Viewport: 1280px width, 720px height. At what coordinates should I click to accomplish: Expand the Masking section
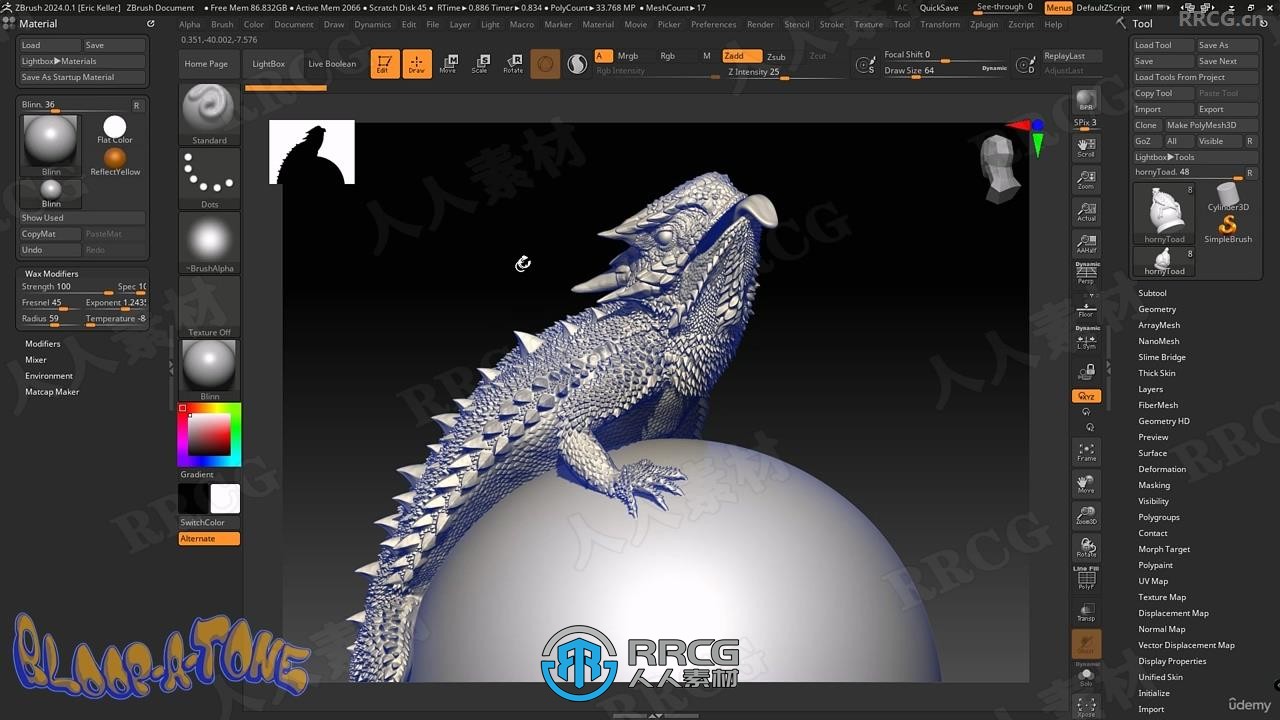[x=1154, y=485]
